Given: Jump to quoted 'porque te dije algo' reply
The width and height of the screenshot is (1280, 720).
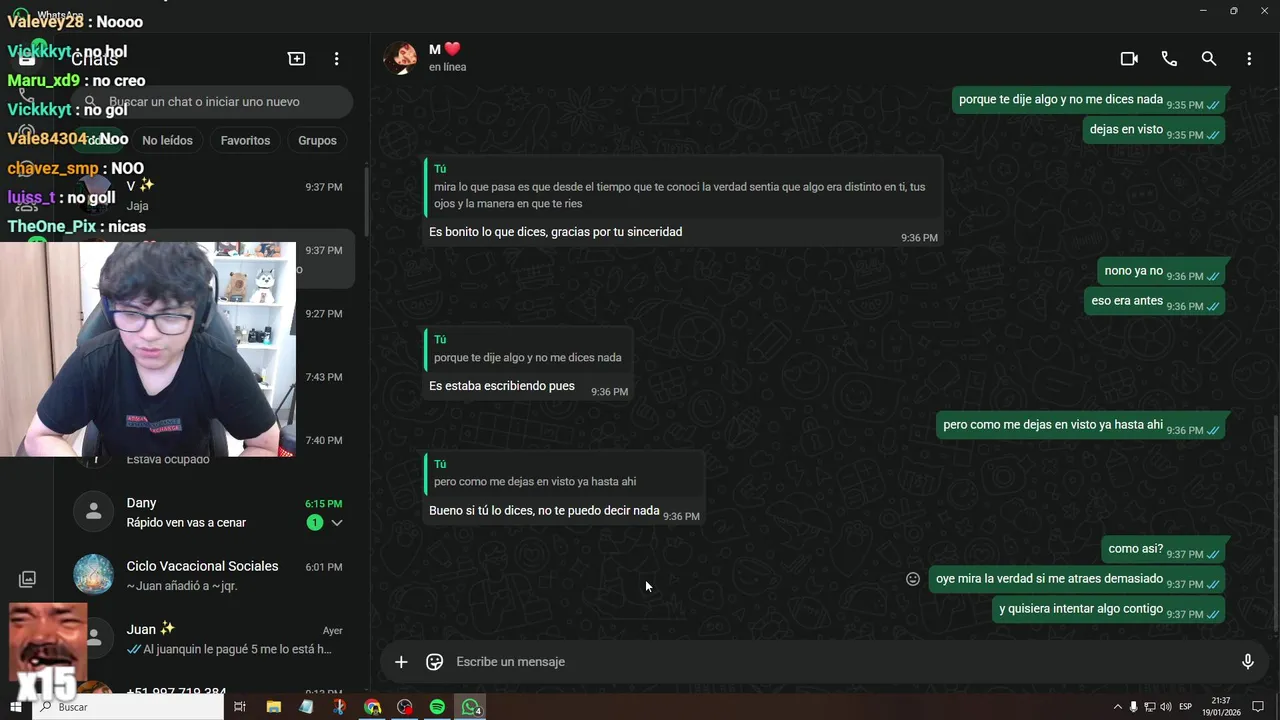Looking at the screenshot, I should click(x=527, y=348).
